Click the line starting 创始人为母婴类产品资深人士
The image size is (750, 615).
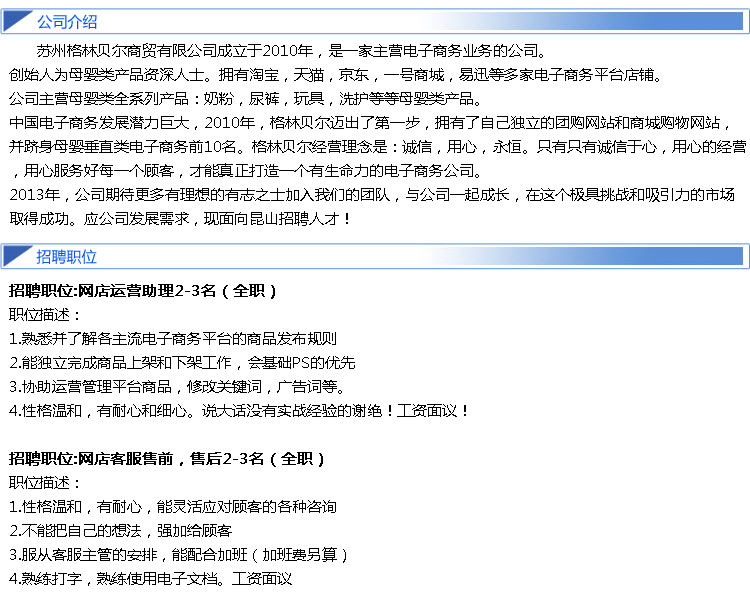(x=335, y=75)
